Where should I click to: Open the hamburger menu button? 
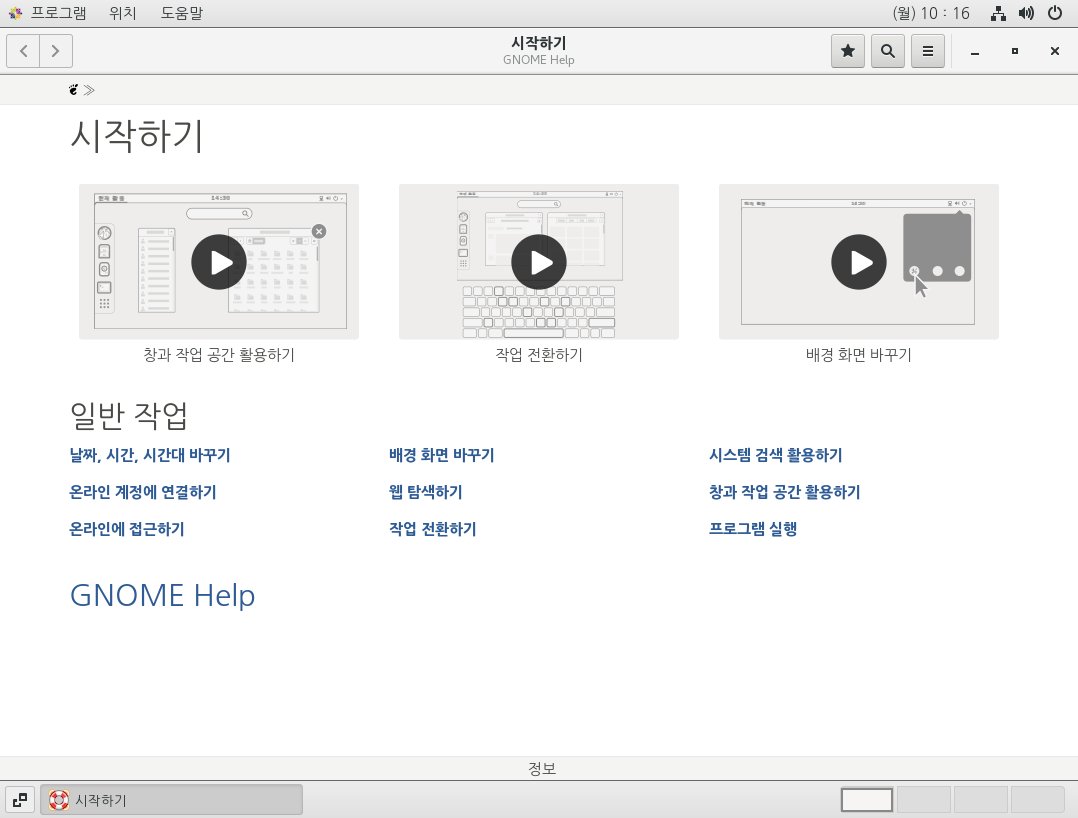point(927,51)
